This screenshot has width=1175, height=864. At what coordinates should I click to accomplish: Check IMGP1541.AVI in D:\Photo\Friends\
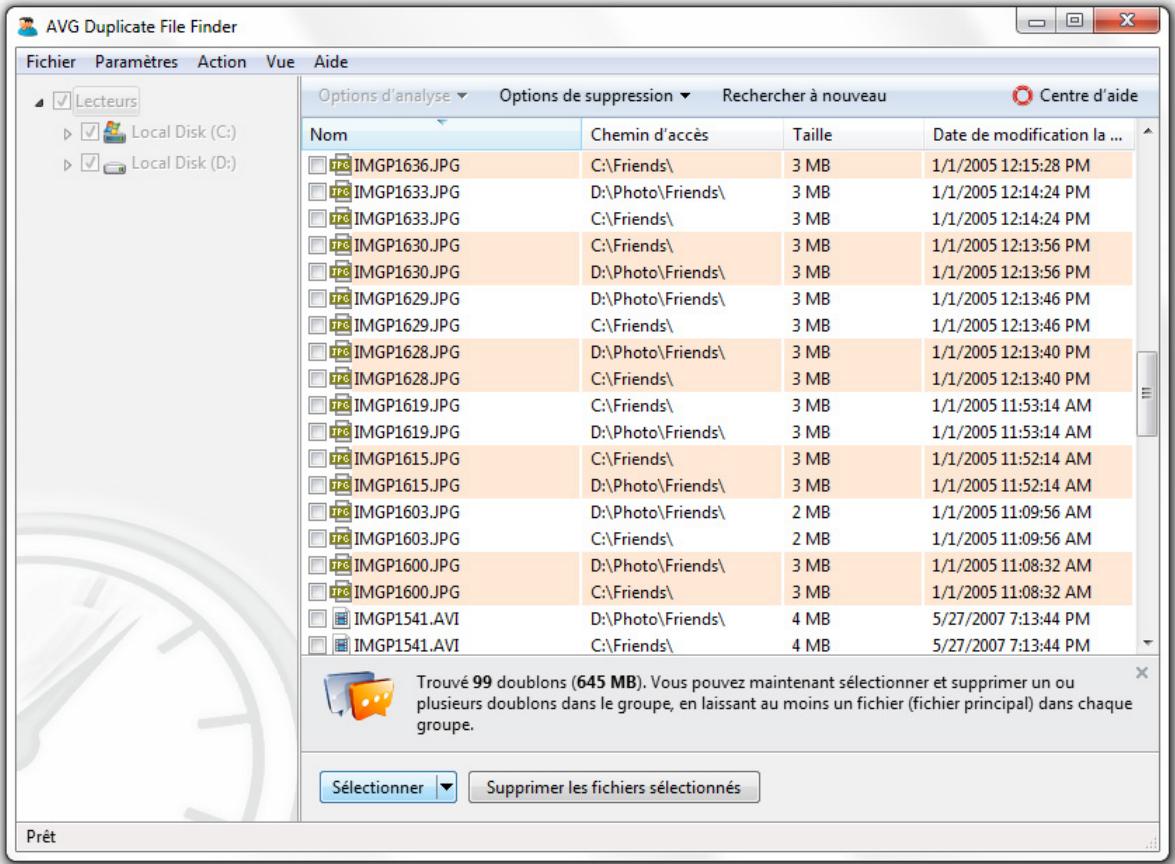tap(317, 619)
